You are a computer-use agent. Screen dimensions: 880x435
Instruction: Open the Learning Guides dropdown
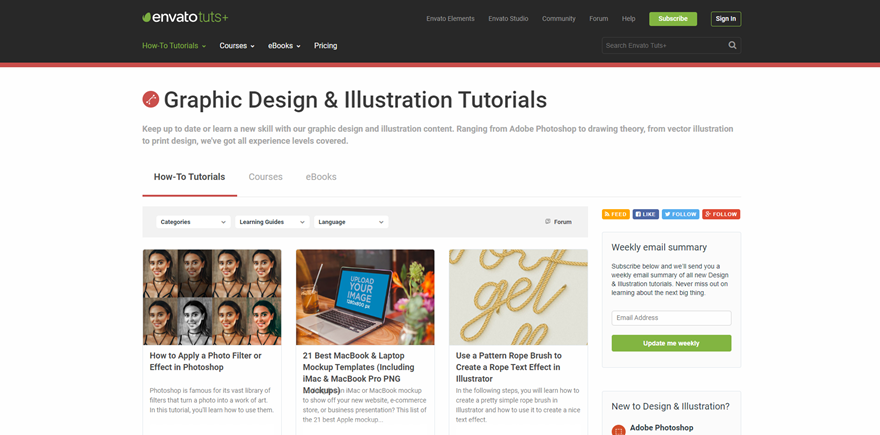coord(272,222)
